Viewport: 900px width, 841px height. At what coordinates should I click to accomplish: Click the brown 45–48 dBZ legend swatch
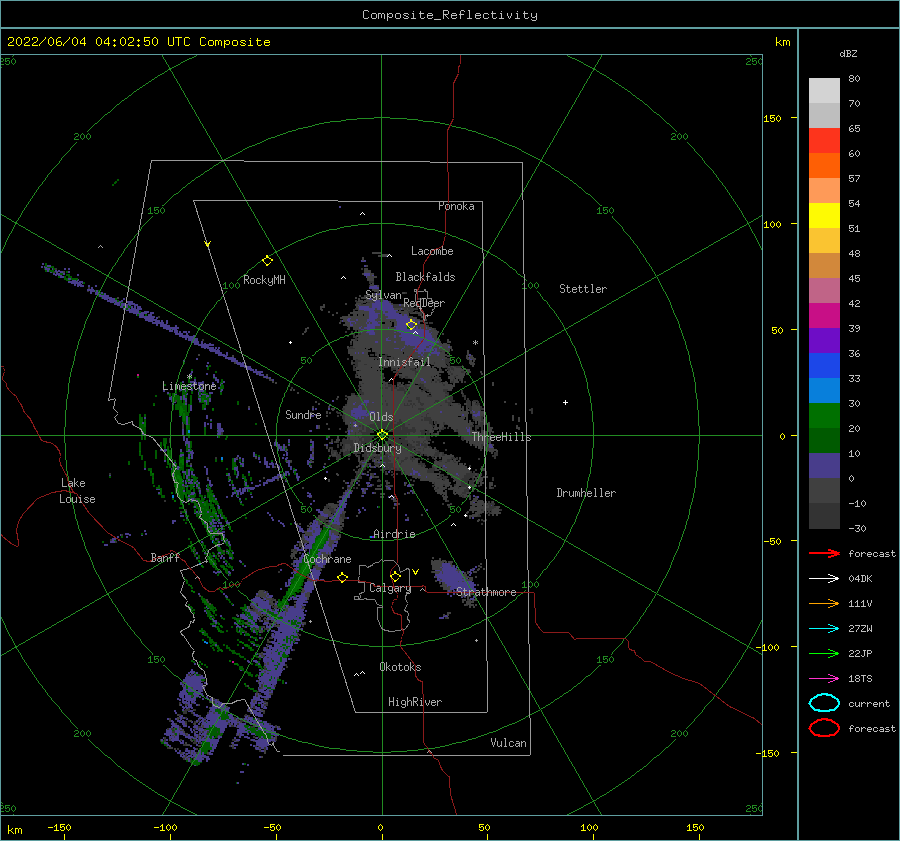[824, 266]
